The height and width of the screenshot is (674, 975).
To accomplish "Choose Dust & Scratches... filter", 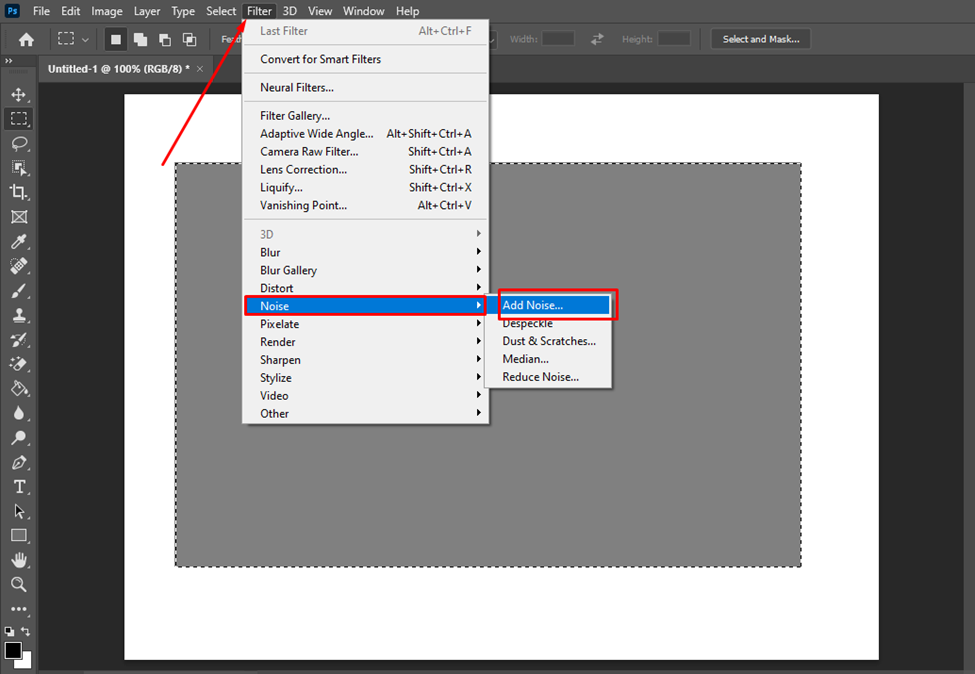I will 548,341.
